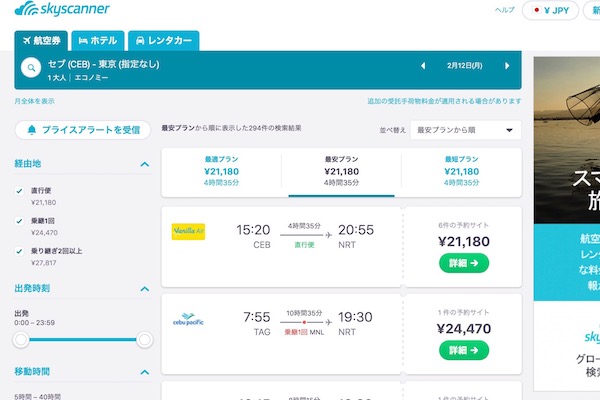Switch to the レンタカー tab
The width and height of the screenshot is (600, 400).
(x=164, y=41)
